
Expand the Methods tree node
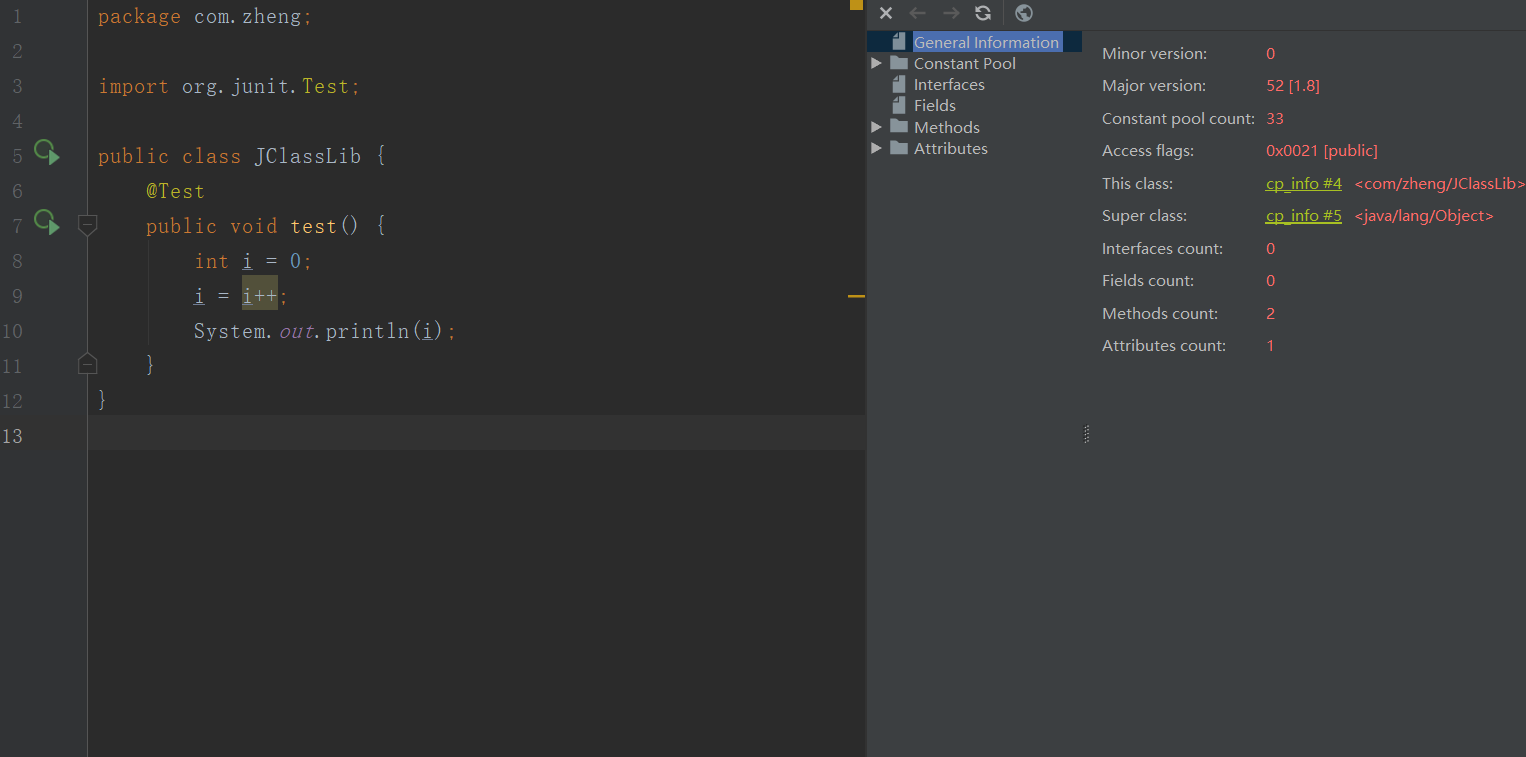877,127
